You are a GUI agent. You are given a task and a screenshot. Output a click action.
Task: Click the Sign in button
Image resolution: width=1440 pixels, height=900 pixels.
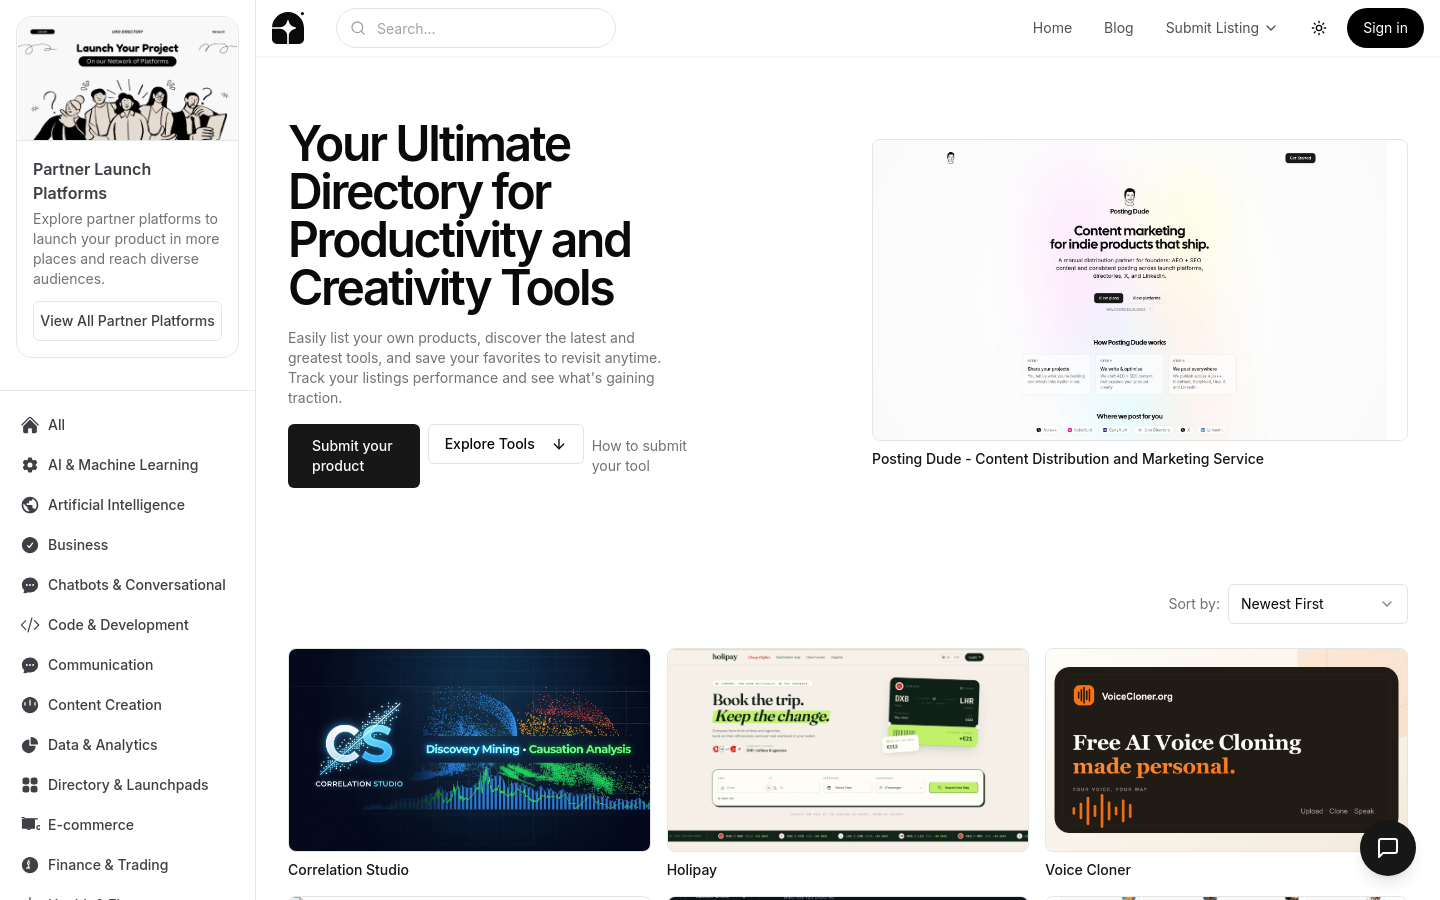point(1385,28)
